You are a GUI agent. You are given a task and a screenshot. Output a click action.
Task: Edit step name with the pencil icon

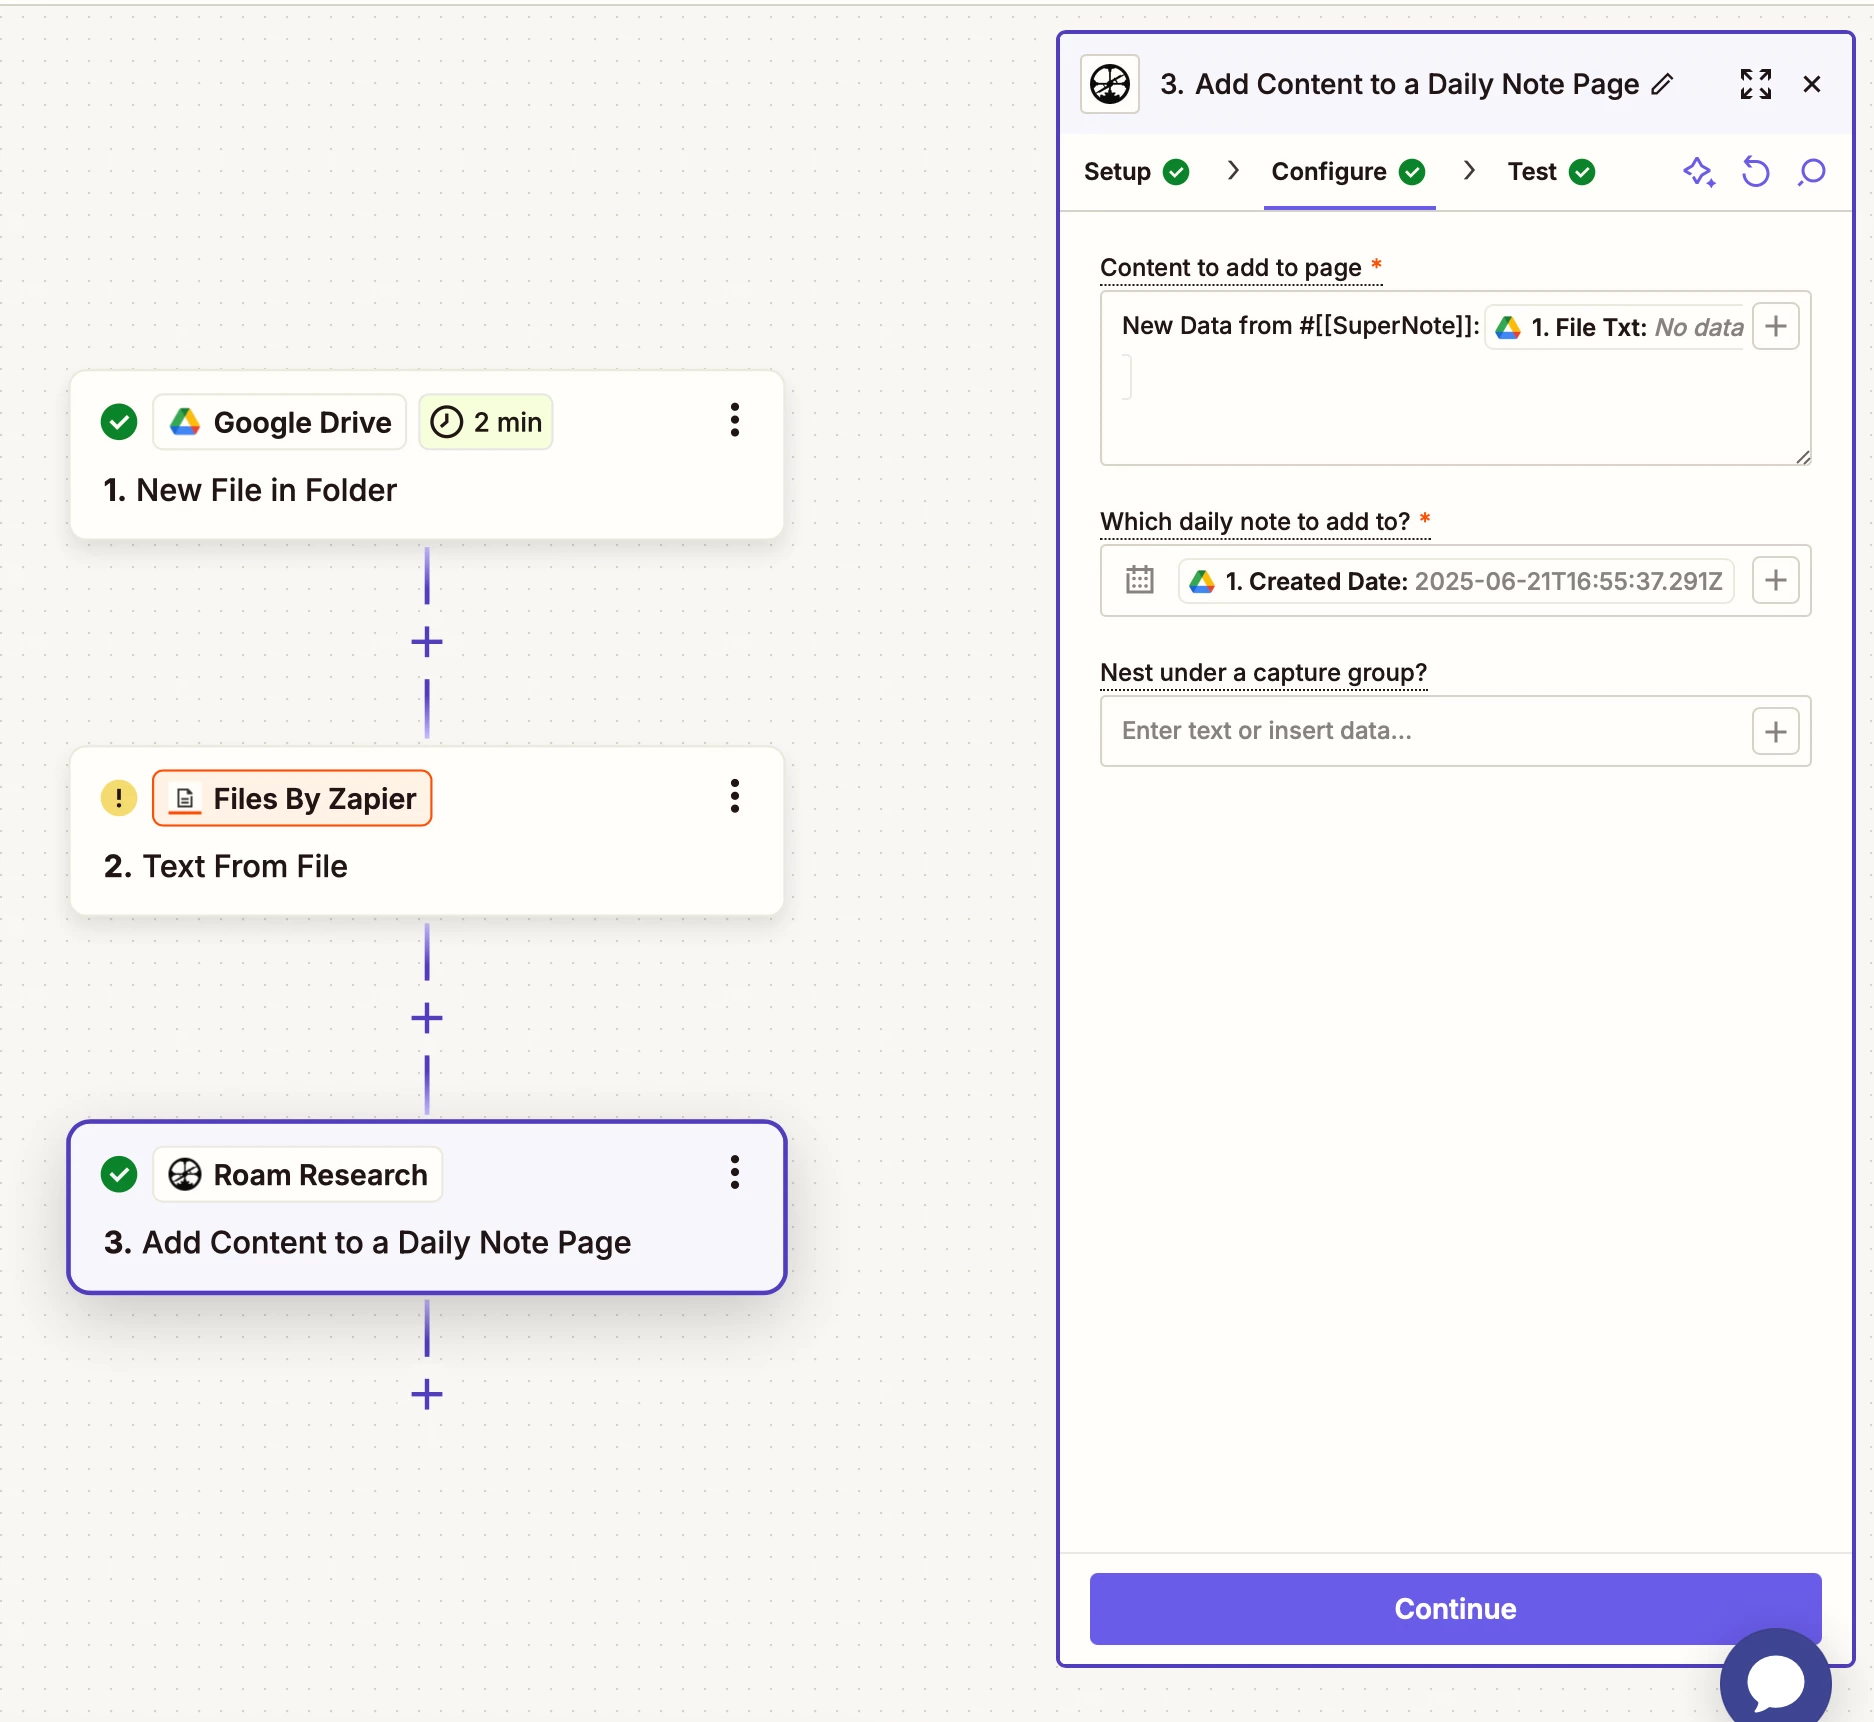pyautogui.click(x=1662, y=84)
